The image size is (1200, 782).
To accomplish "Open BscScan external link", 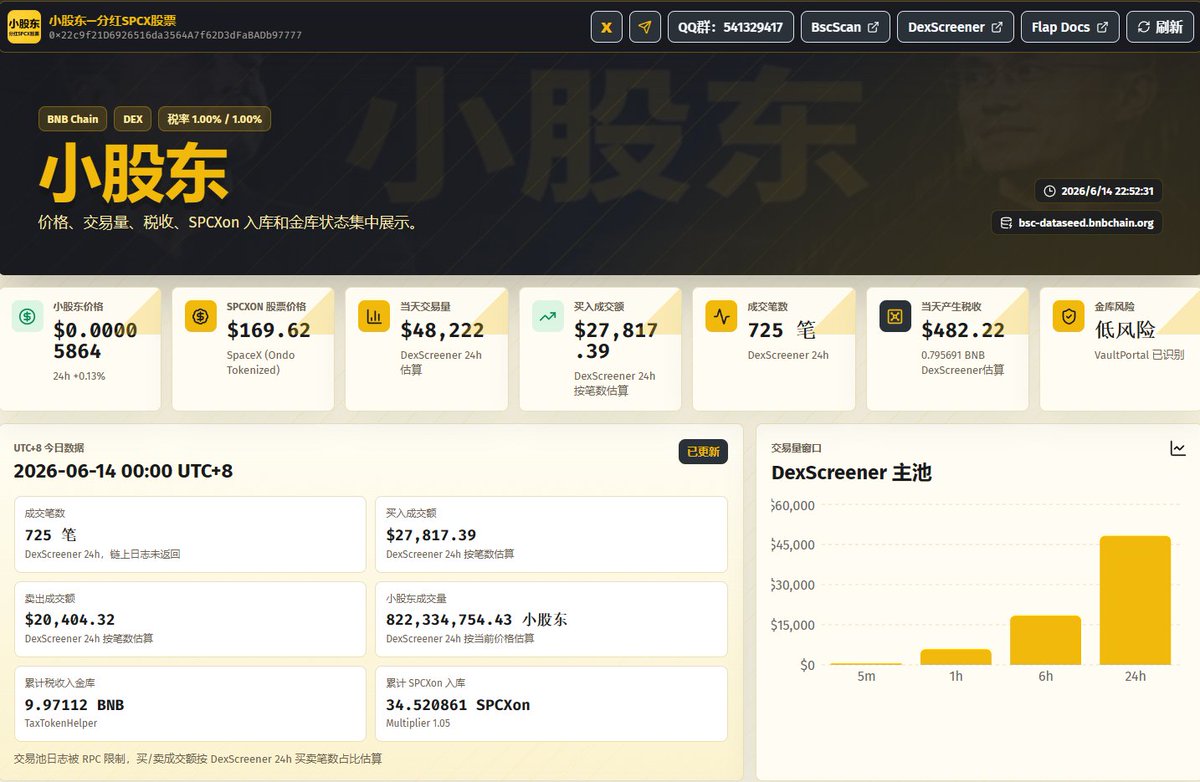I will (x=845, y=27).
